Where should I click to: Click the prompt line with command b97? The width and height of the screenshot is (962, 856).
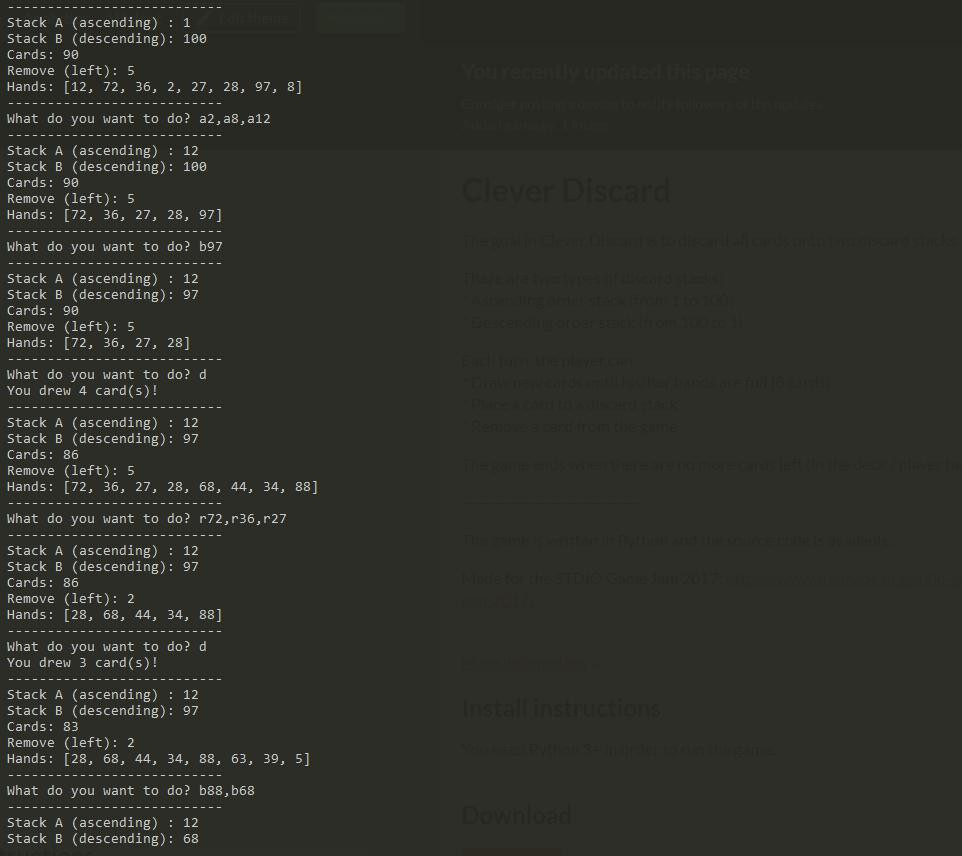(x=115, y=247)
